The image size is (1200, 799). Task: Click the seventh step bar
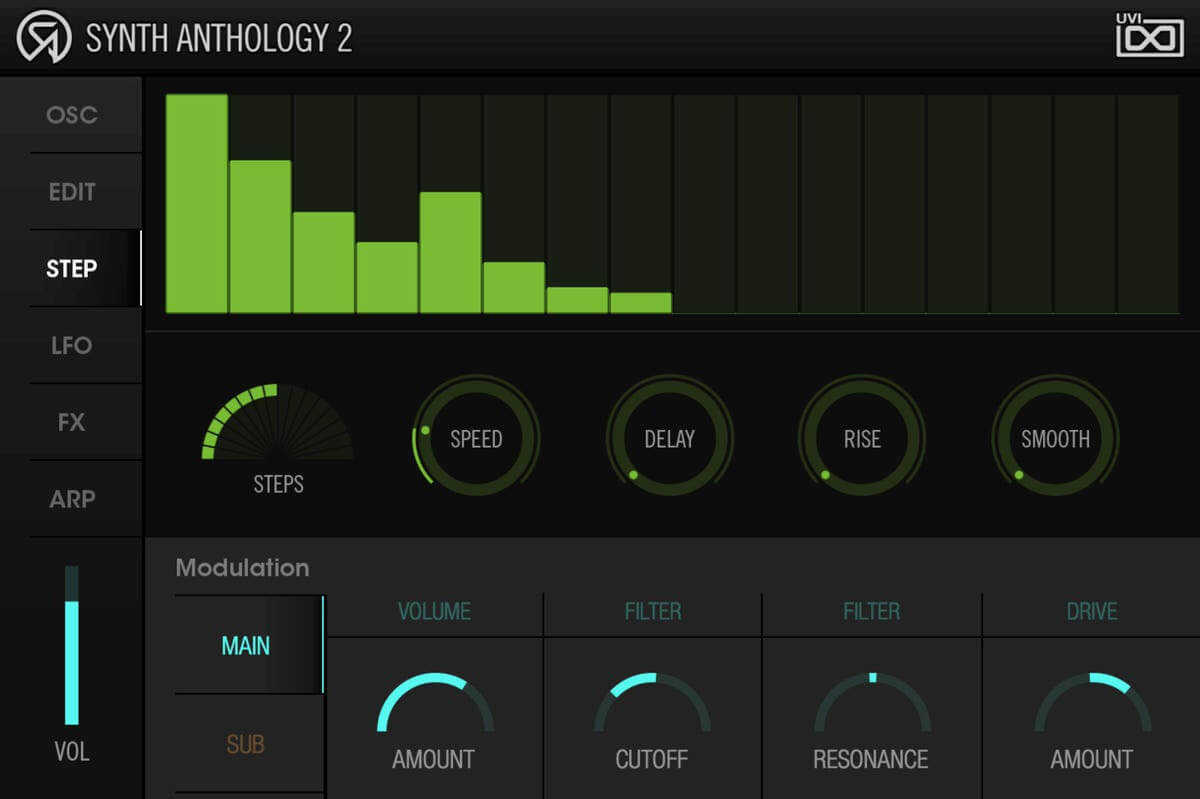pyautogui.click(x=577, y=300)
